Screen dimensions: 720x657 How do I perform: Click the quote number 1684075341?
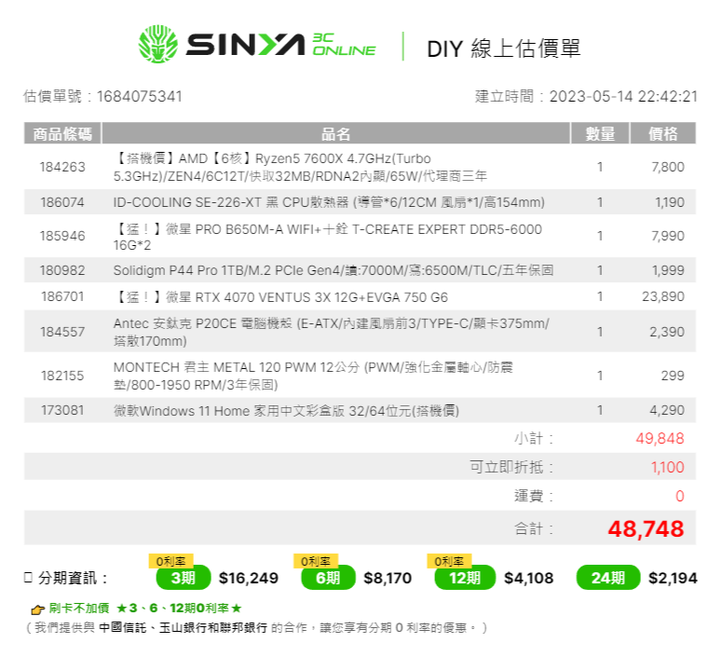click(140, 96)
